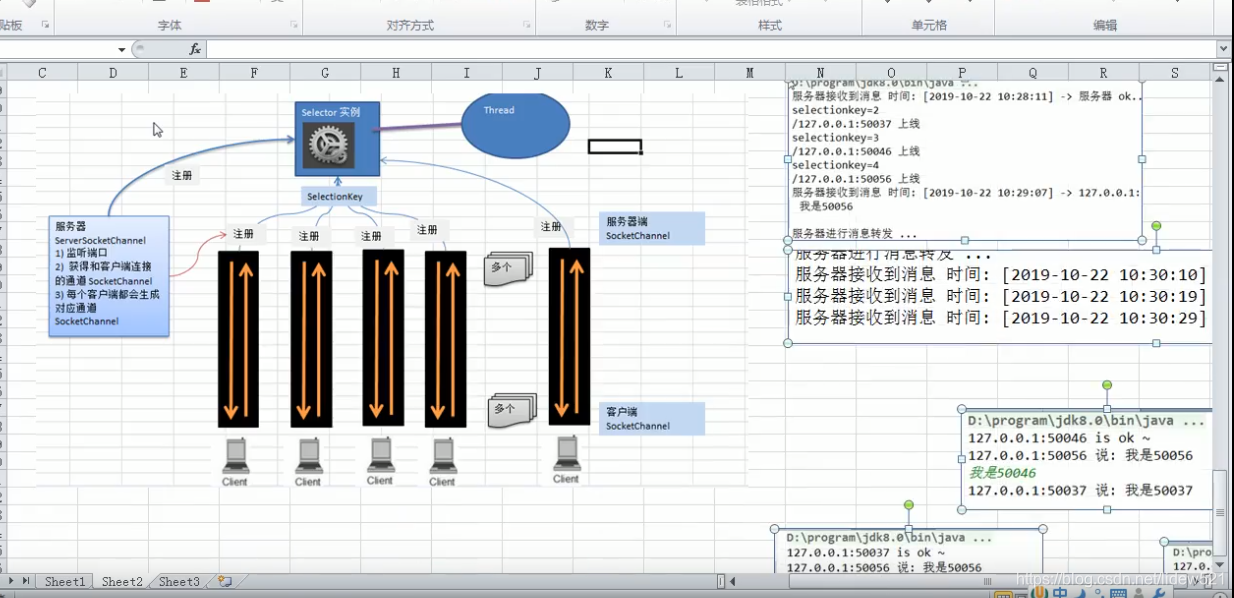The height and width of the screenshot is (598, 1234).
Task: Select the empty black-outlined rectangle near Thread
Action: [614, 147]
